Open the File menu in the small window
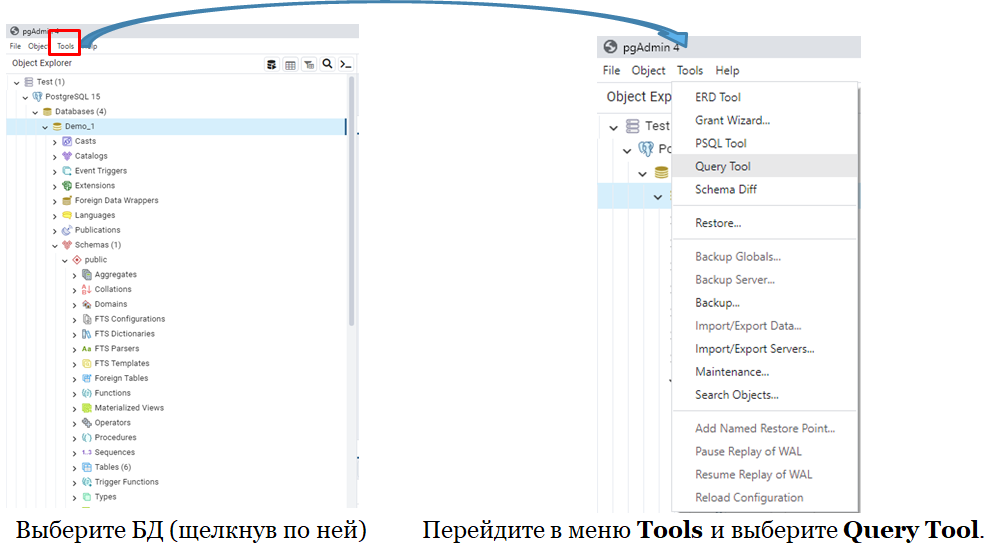Image resolution: width=1002 pixels, height=558 pixels. [x=15, y=46]
